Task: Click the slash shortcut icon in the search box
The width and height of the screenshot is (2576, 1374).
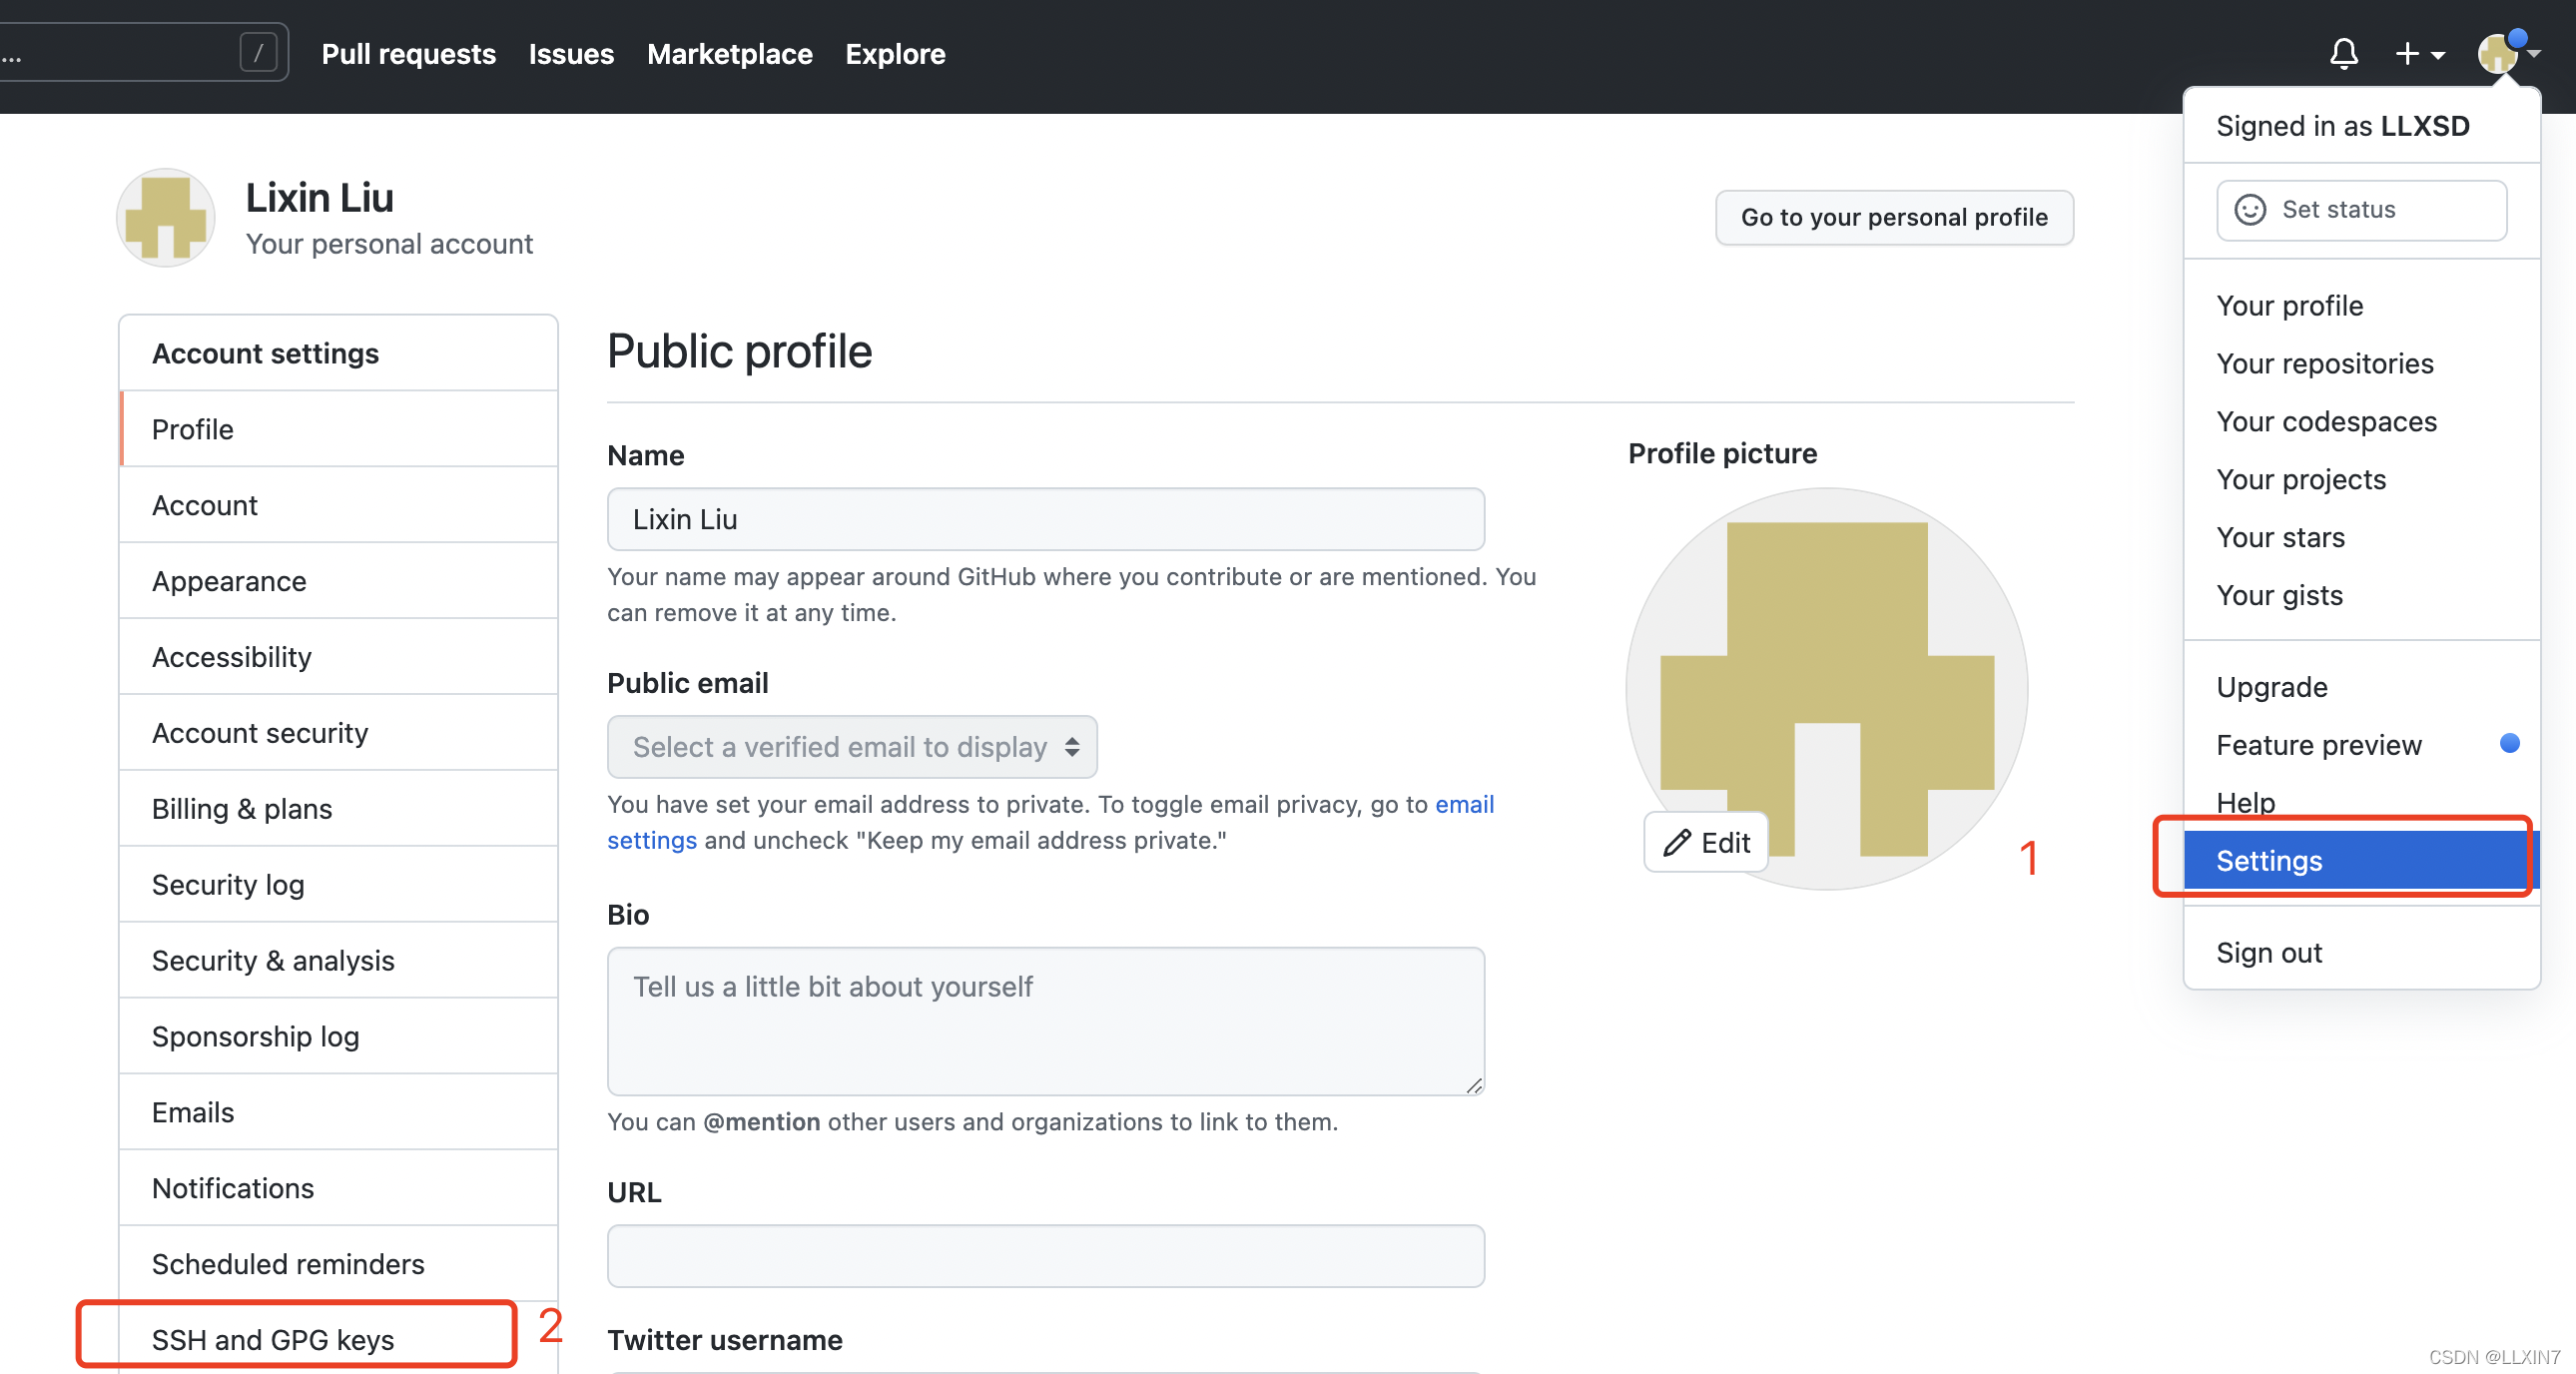Action: pyautogui.click(x=258, y=52)
